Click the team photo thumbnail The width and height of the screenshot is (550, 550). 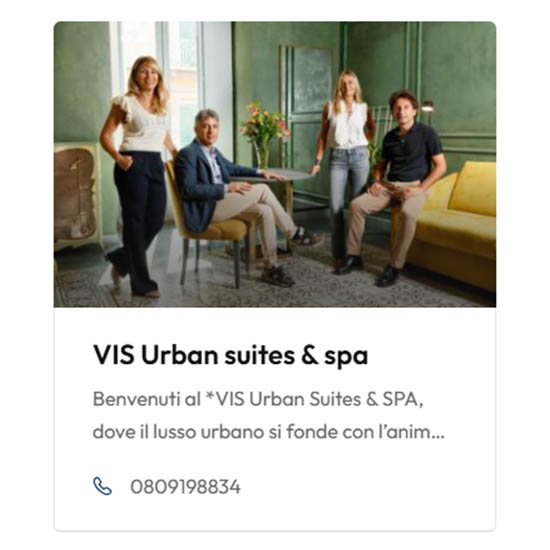pyautogui.click(x=275, y=164)
